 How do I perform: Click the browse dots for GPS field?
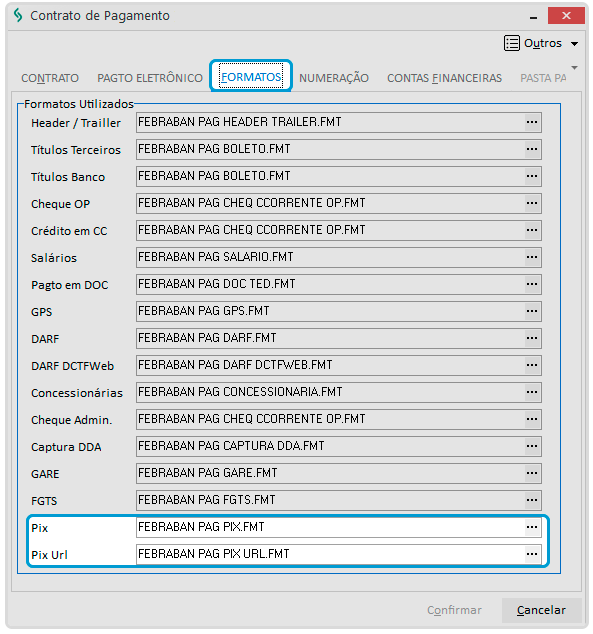pyautogui.click(x=532, y=311)
